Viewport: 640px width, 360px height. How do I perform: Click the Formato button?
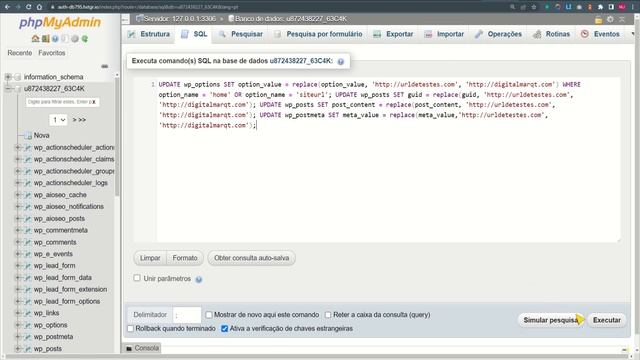(185, 258)
